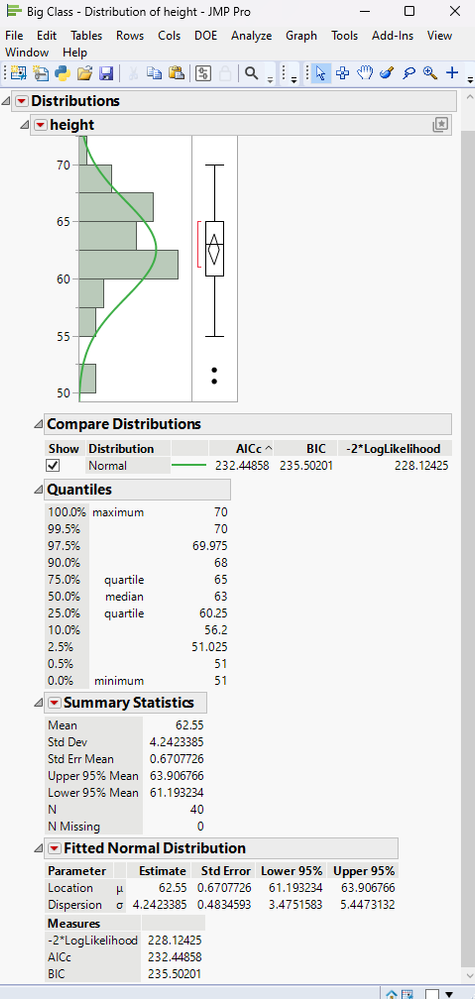Open the height red triangle menu
This screenshot has height=999, width=475.
coord(40,126)
